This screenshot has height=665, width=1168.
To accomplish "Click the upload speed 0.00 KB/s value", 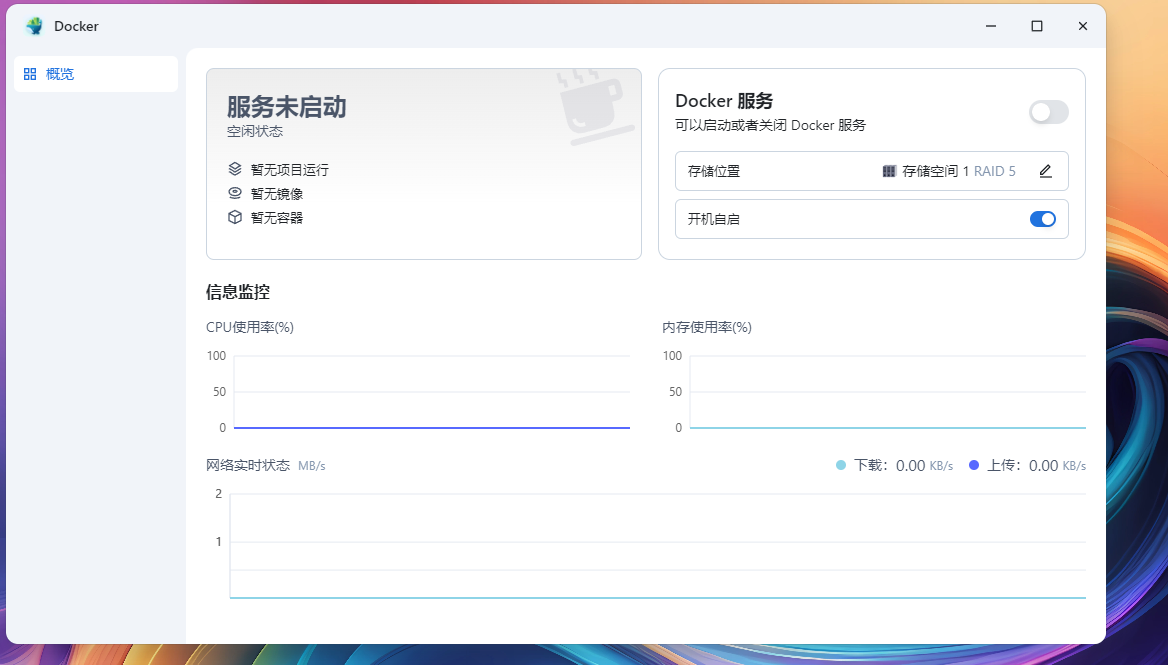I will 1057,465.
